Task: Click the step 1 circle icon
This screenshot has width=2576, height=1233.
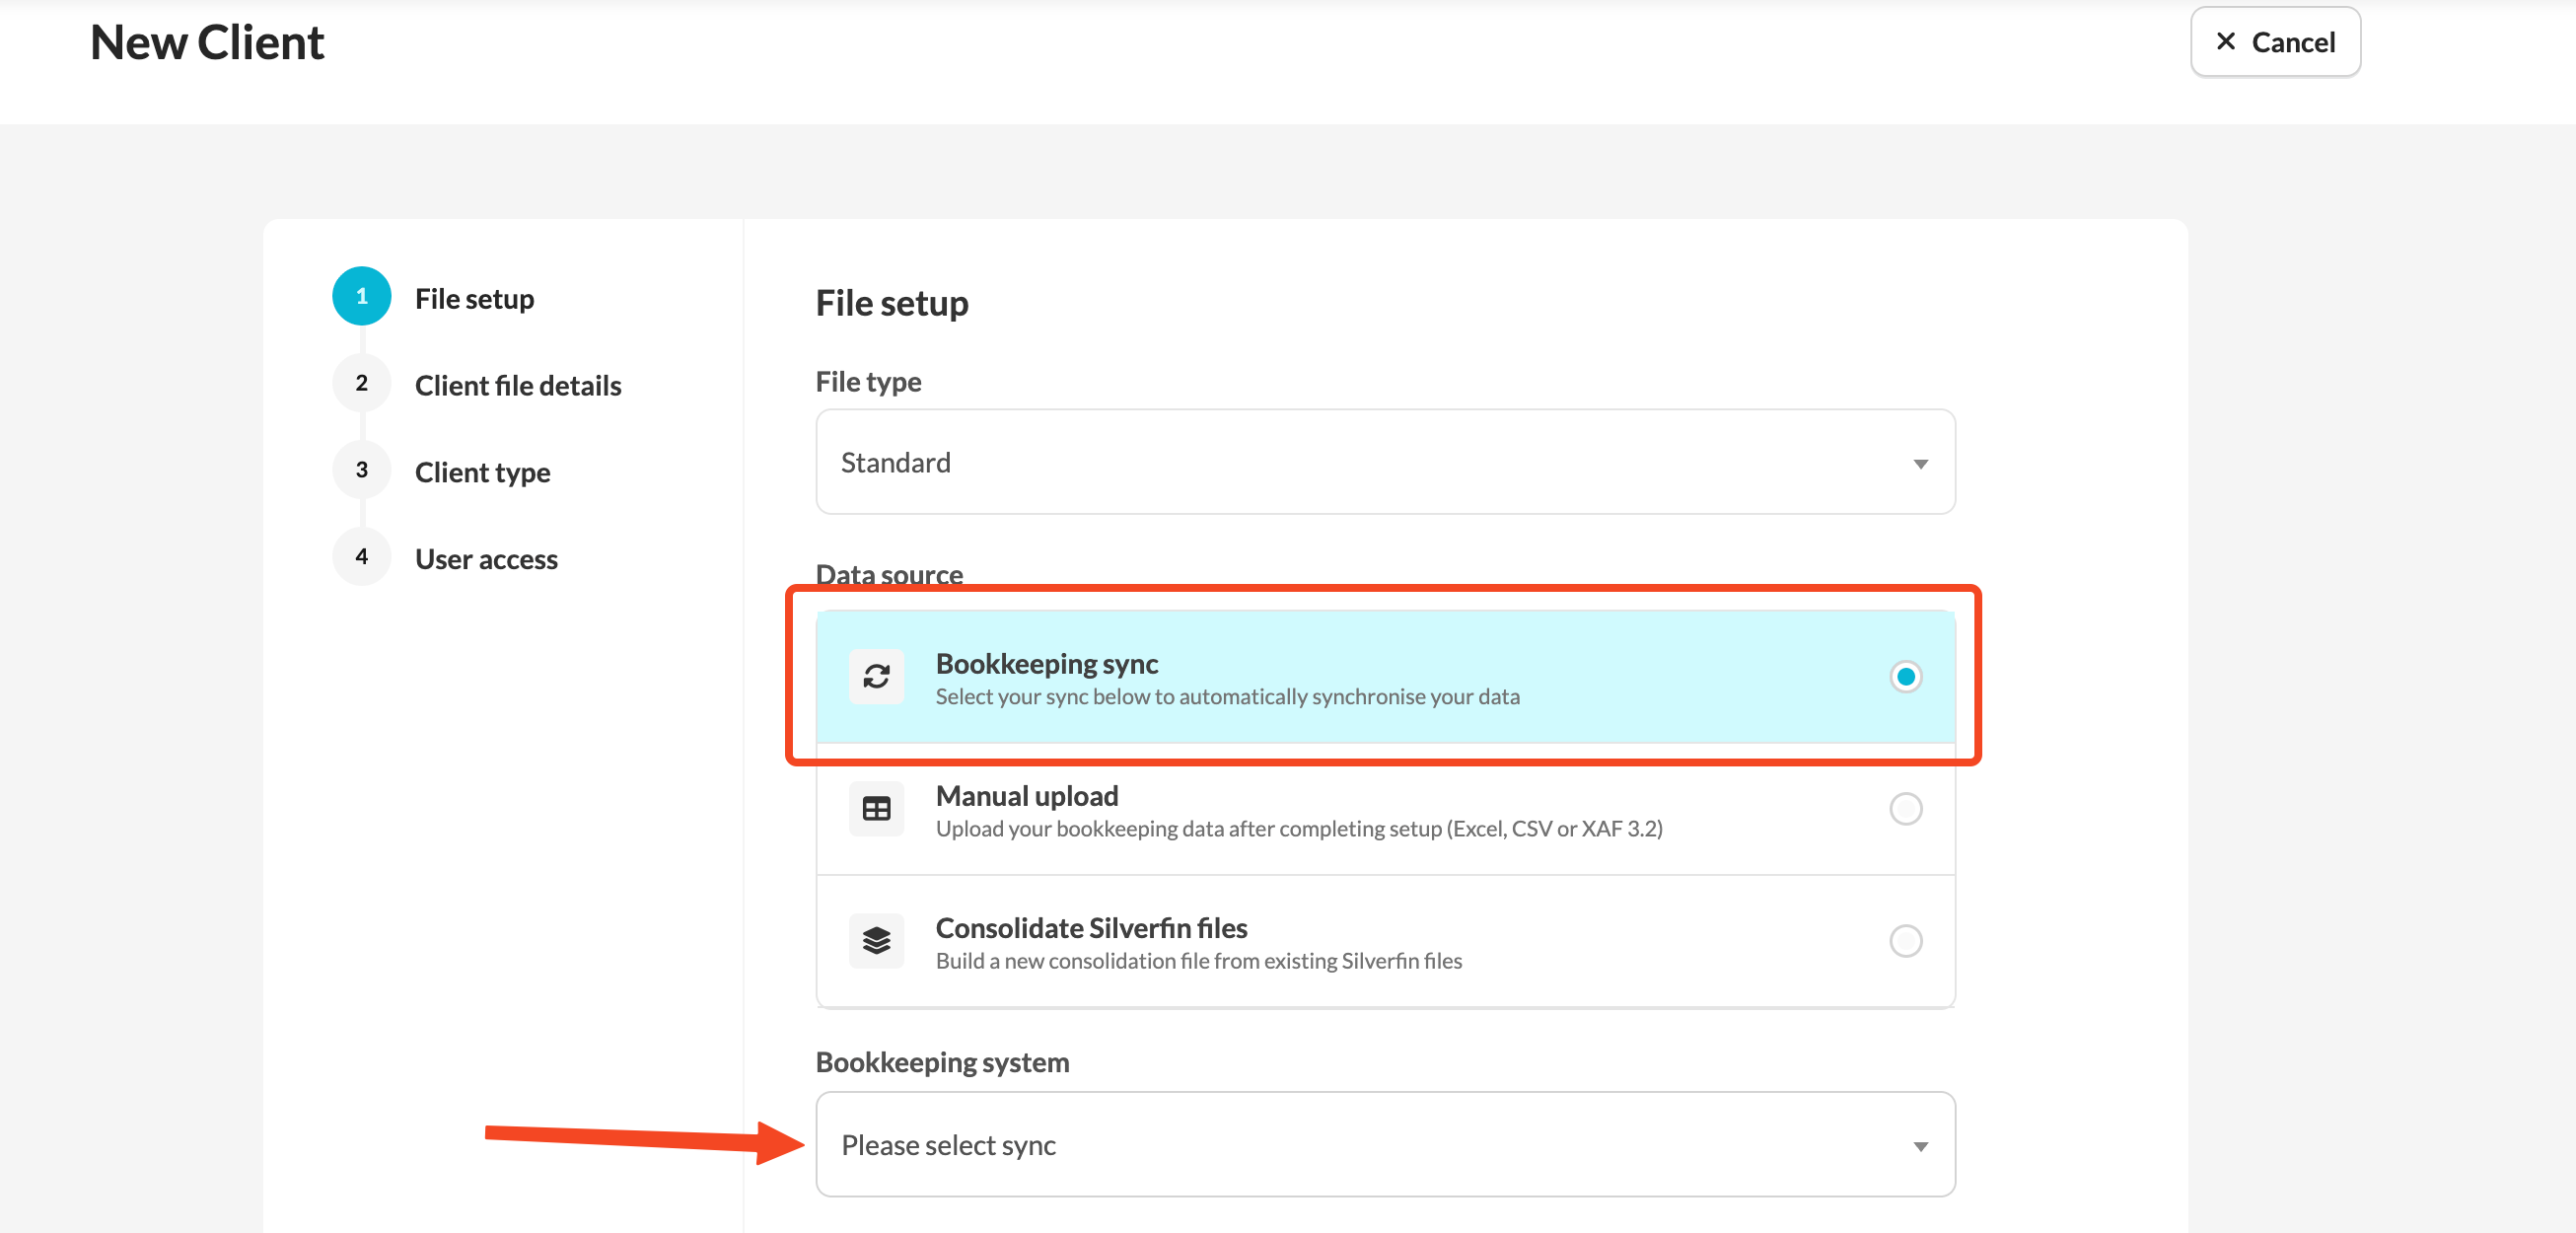Action: click(361, 296)
